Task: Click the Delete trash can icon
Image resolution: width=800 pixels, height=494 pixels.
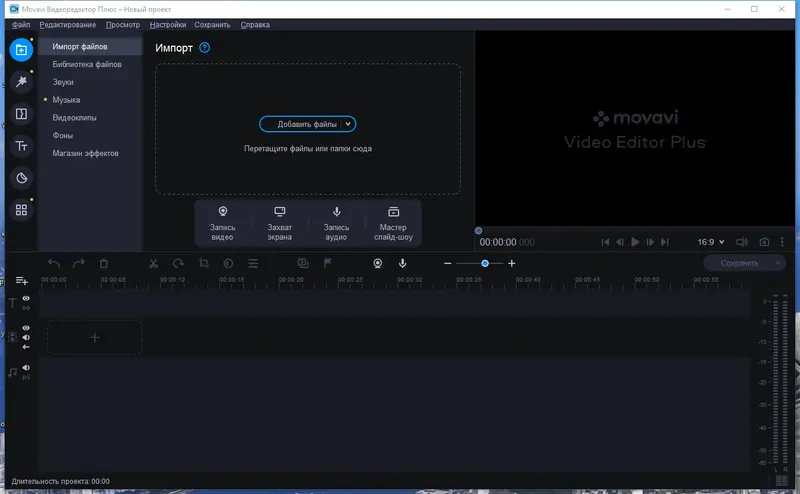Action: (104, 263)
